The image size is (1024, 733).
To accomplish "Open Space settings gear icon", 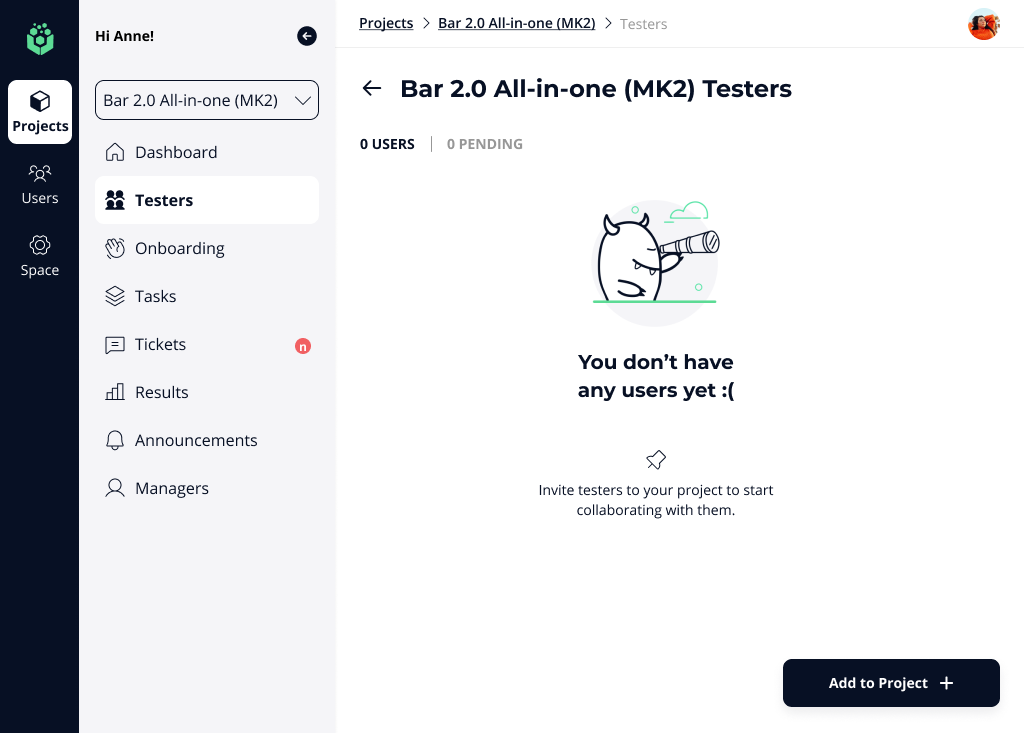I will tap(40, 246).
